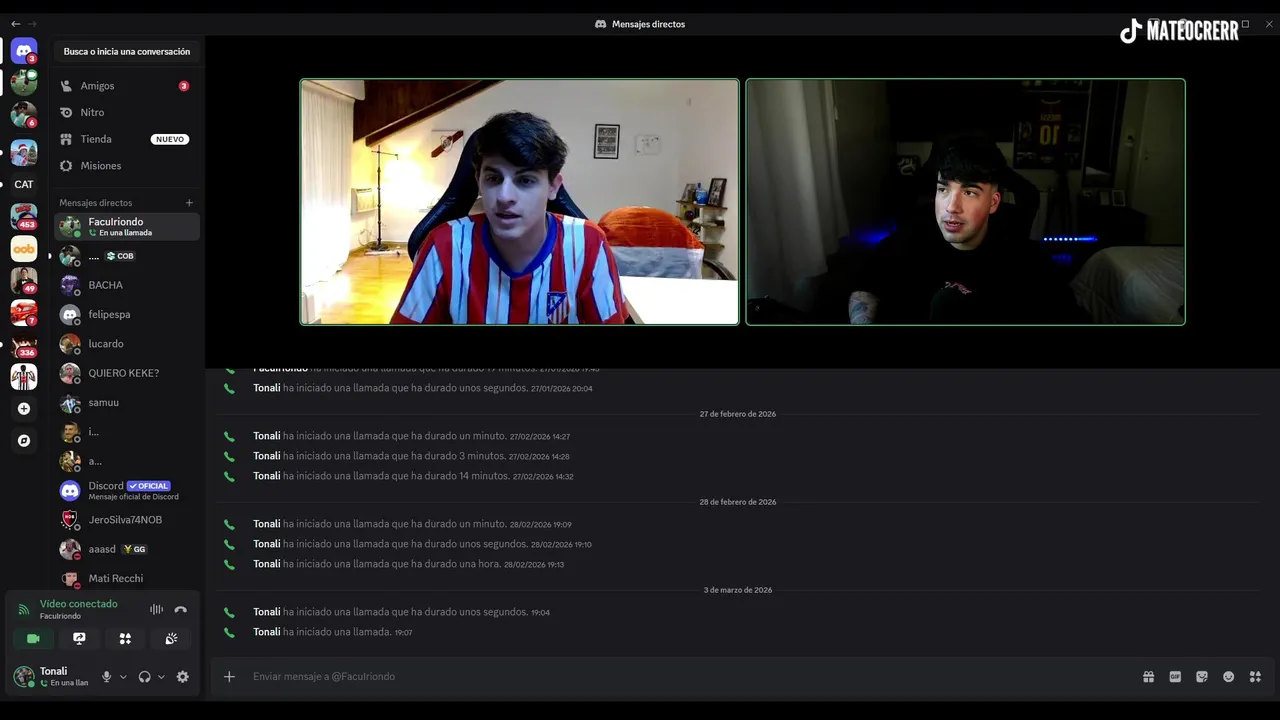
Task: Open the aaasd direct message
Action: tap(126, 549)
